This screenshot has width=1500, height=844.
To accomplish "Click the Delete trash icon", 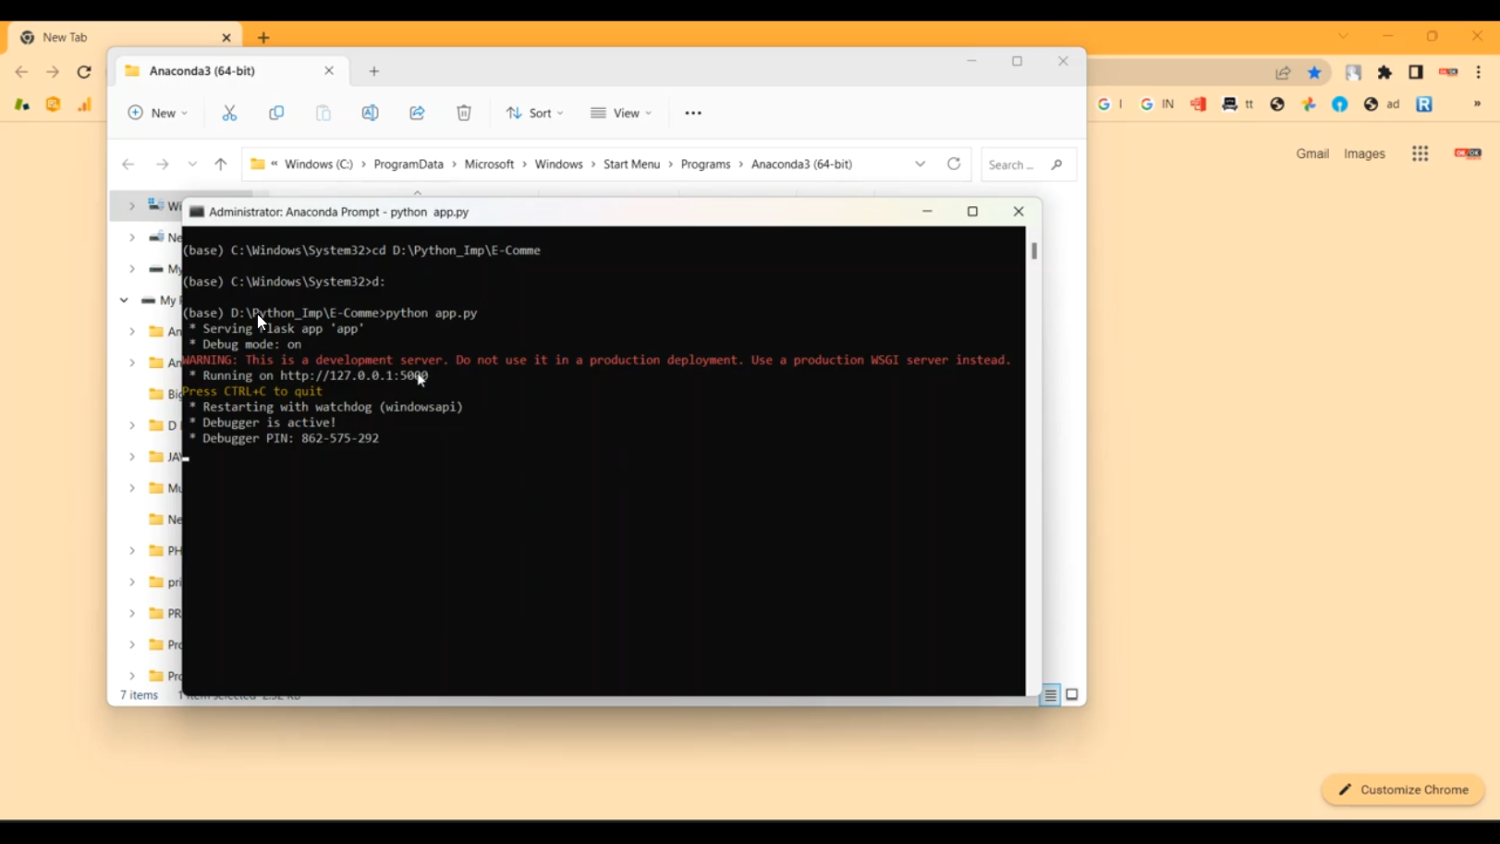I will click(464, 113).
